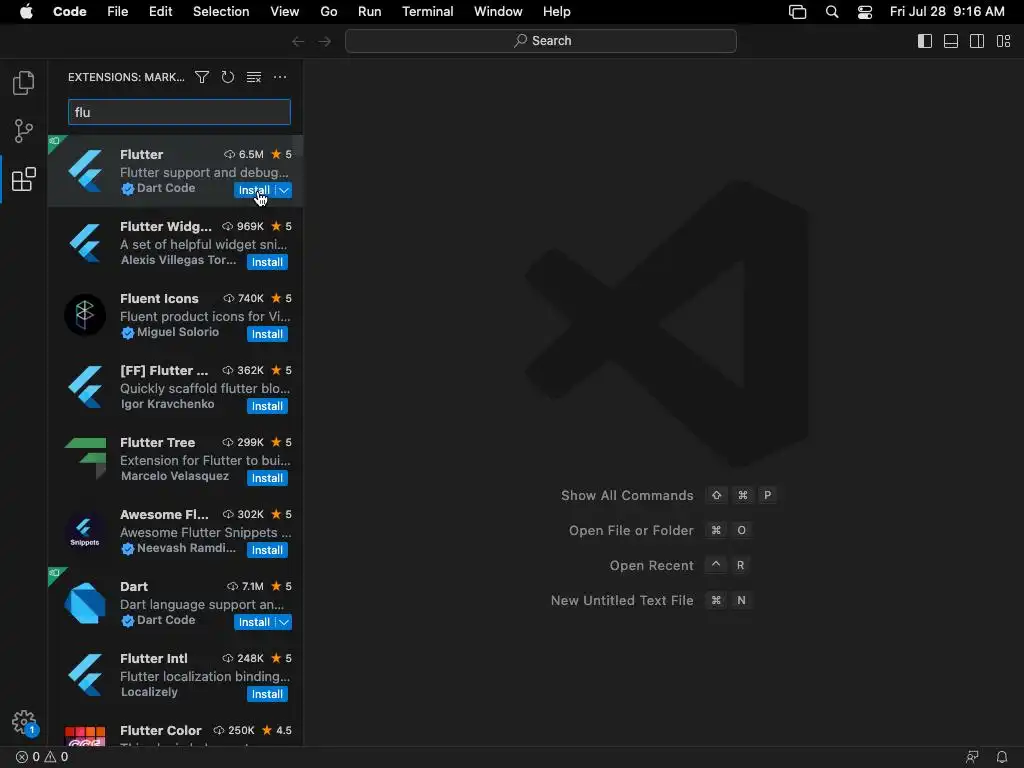
Task: Install the Flutter Tree extension
Action: tap(267, 478)
